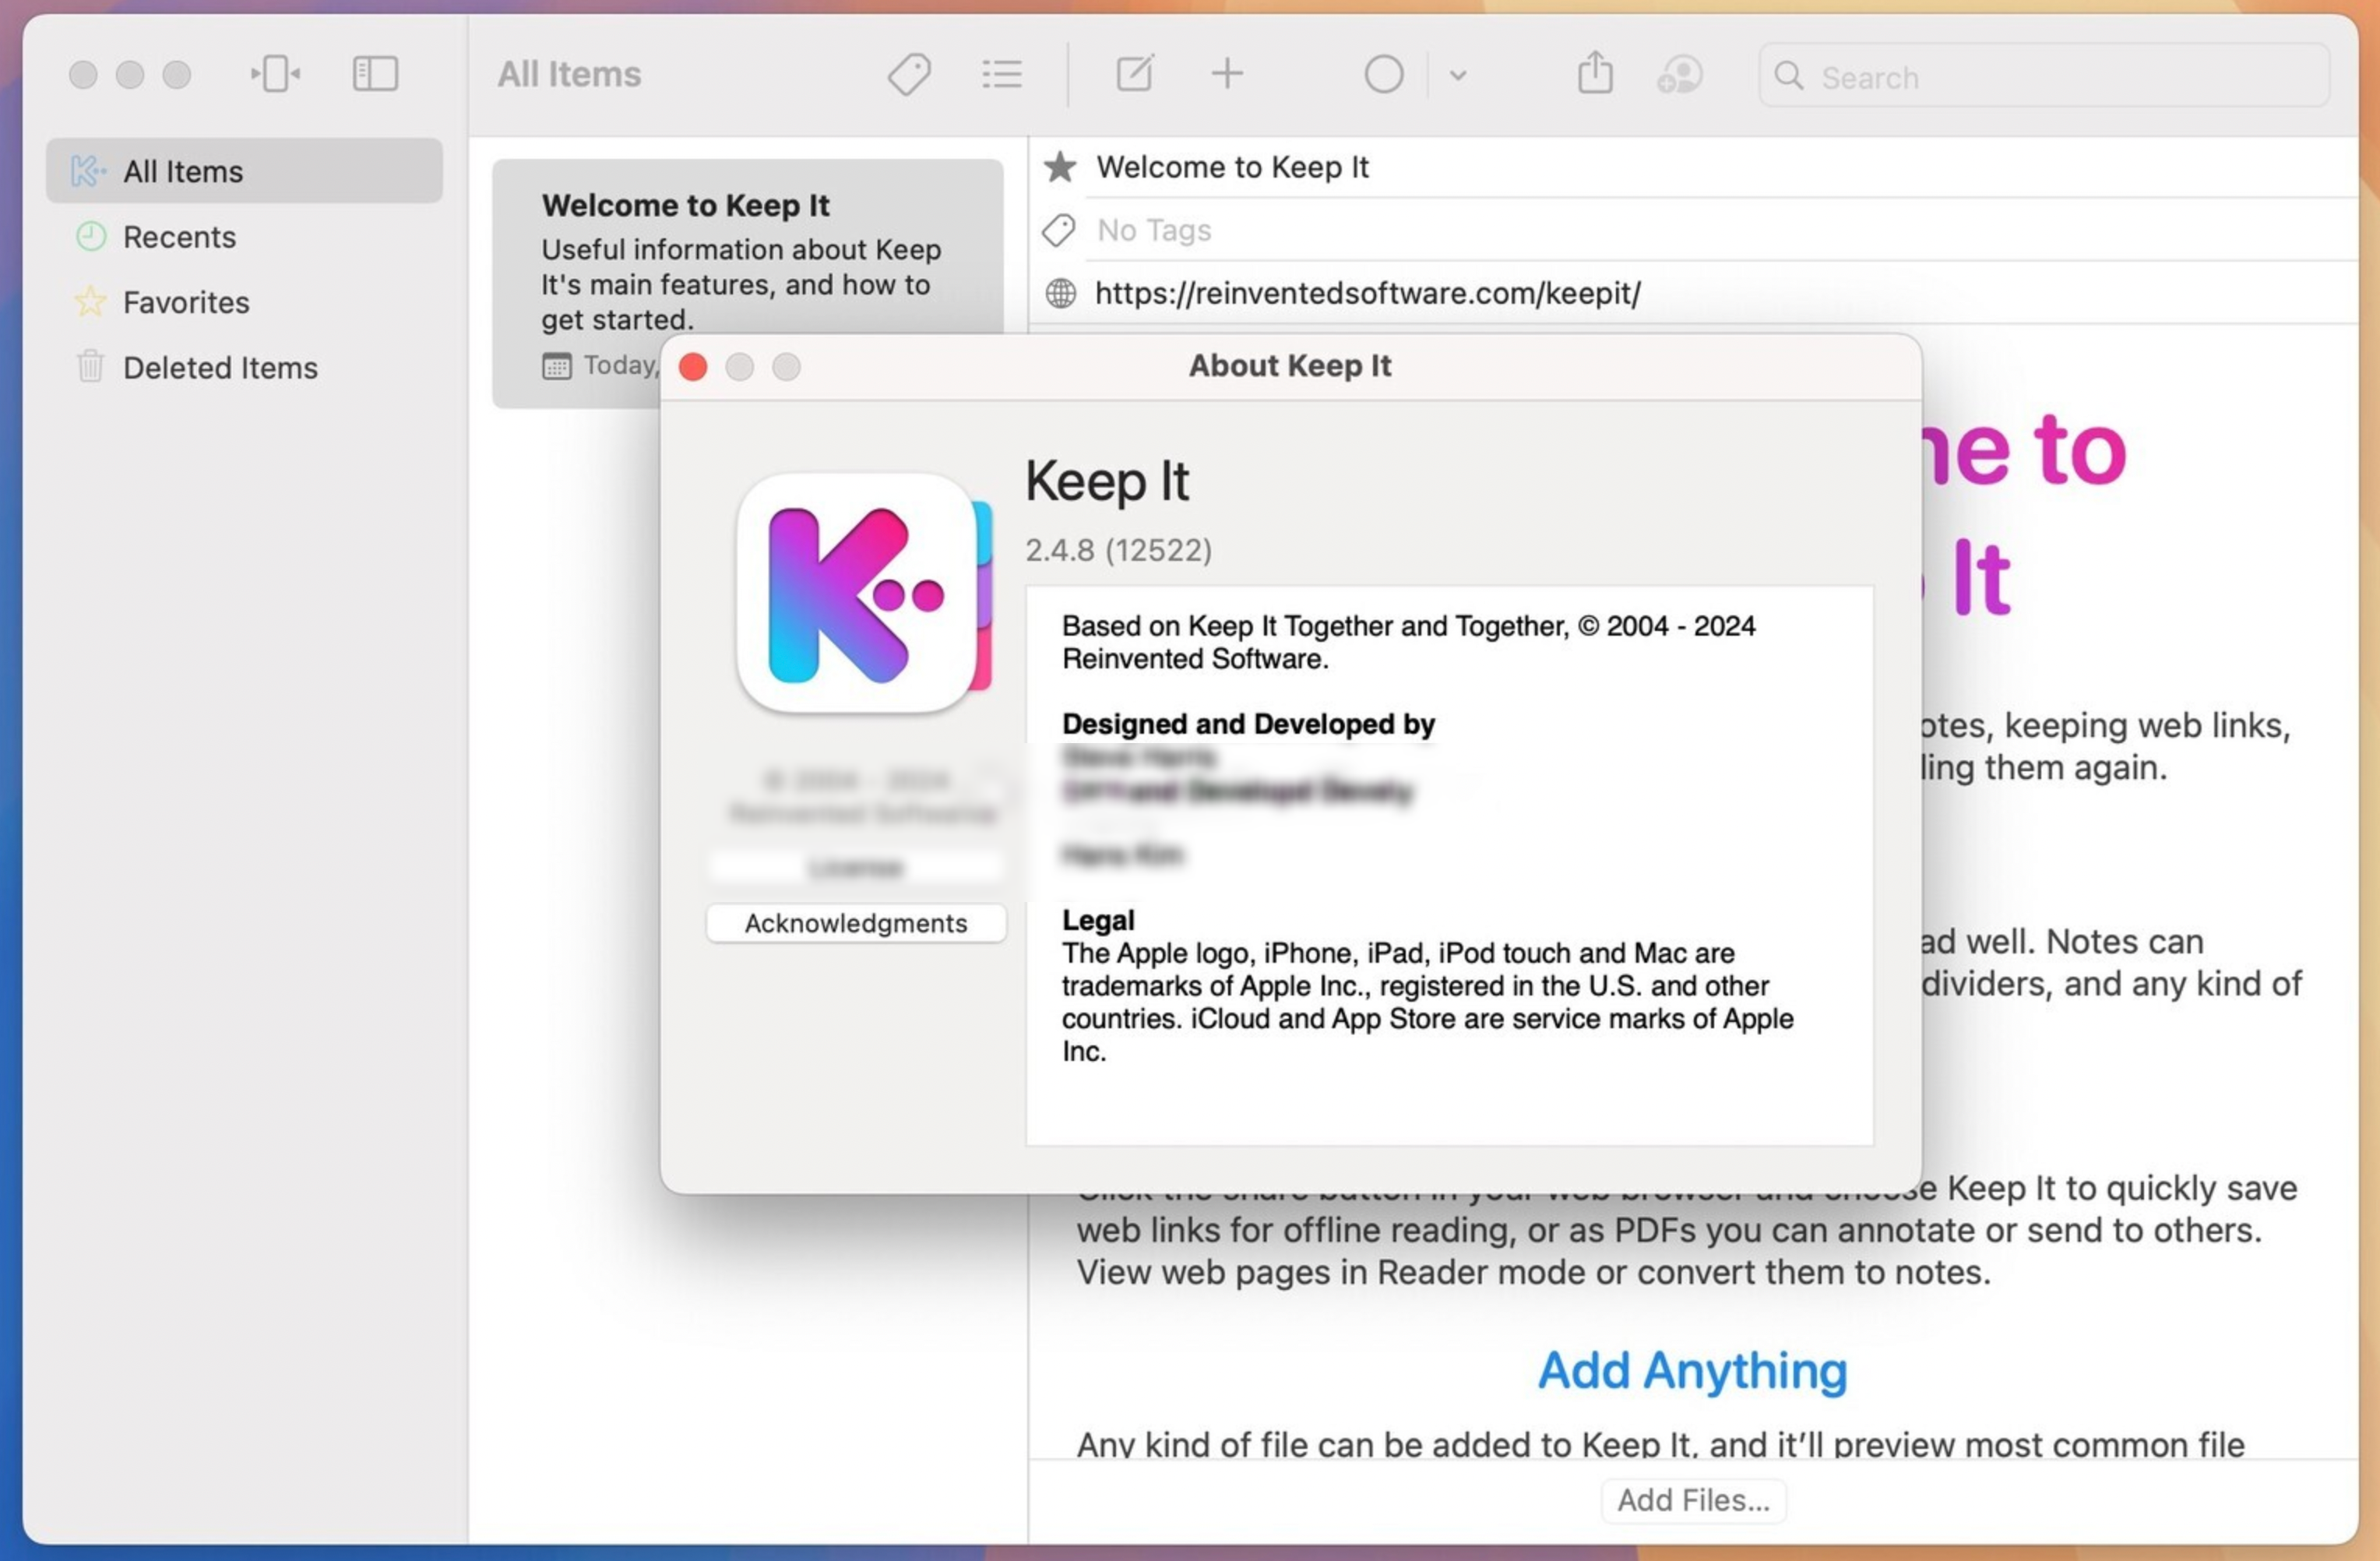Click the Legal heading in About window
The image size is (2380, 1561).
click(1098, 920)
